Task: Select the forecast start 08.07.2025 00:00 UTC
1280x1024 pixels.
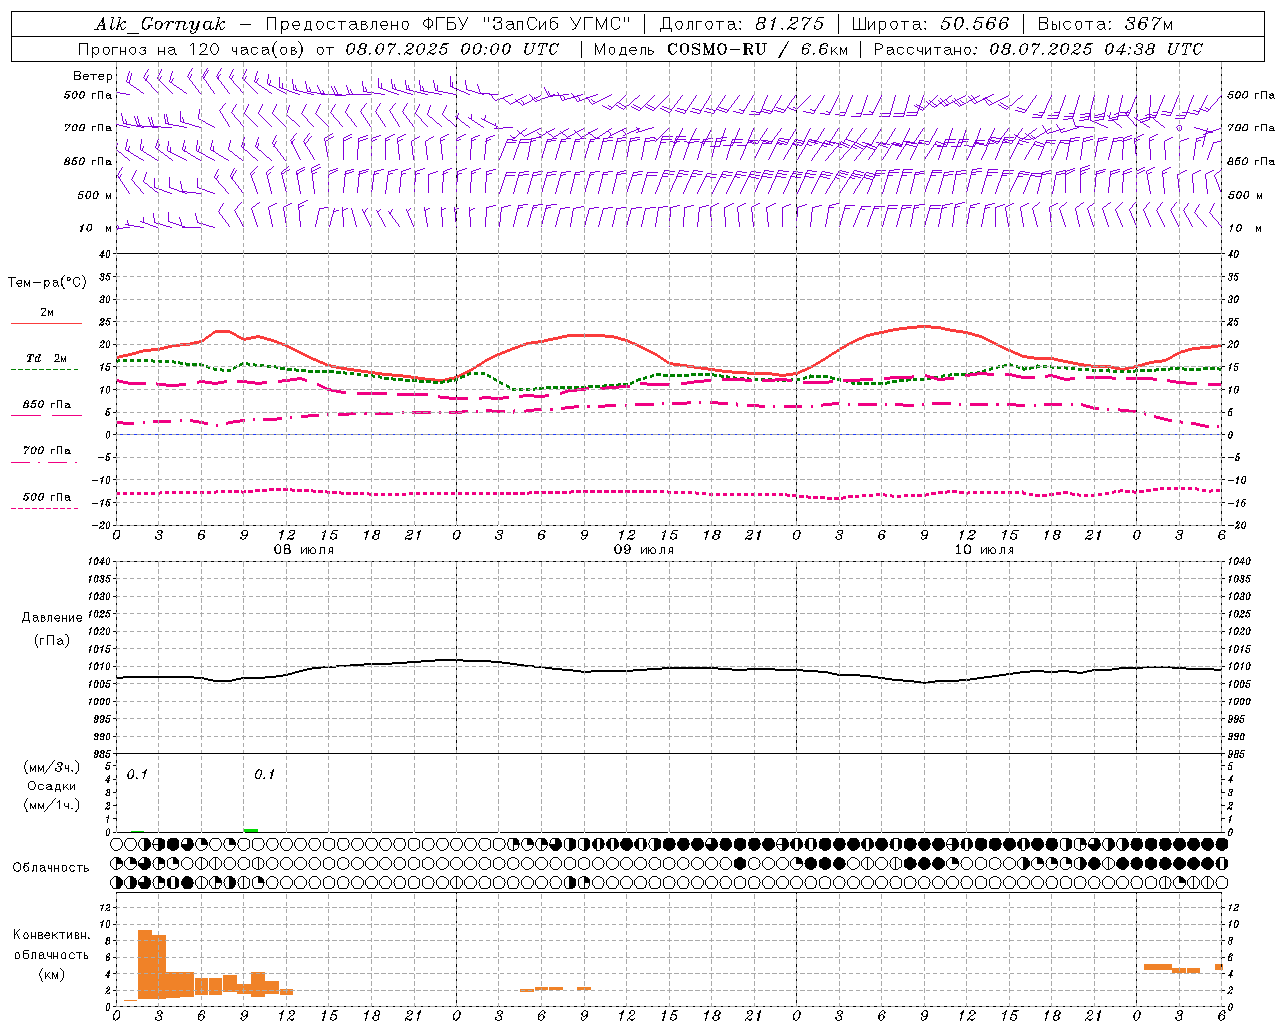Action: [x=452, y=49]
